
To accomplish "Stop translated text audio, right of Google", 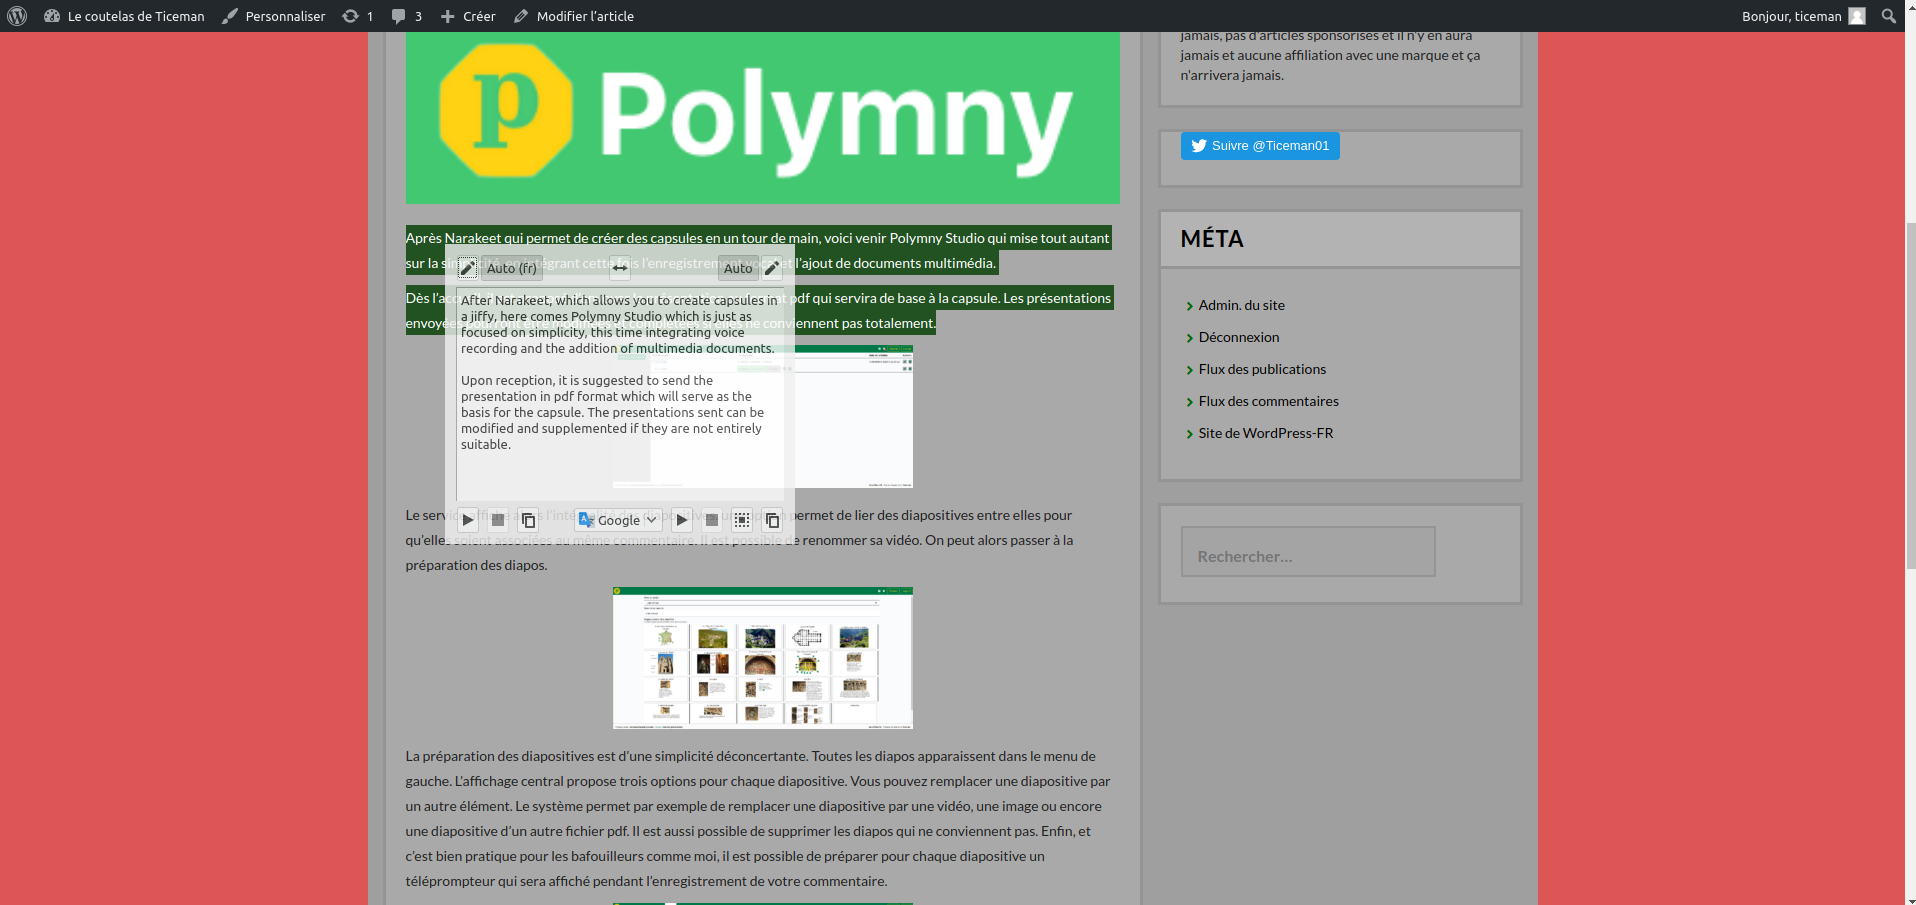I will 712,520.
